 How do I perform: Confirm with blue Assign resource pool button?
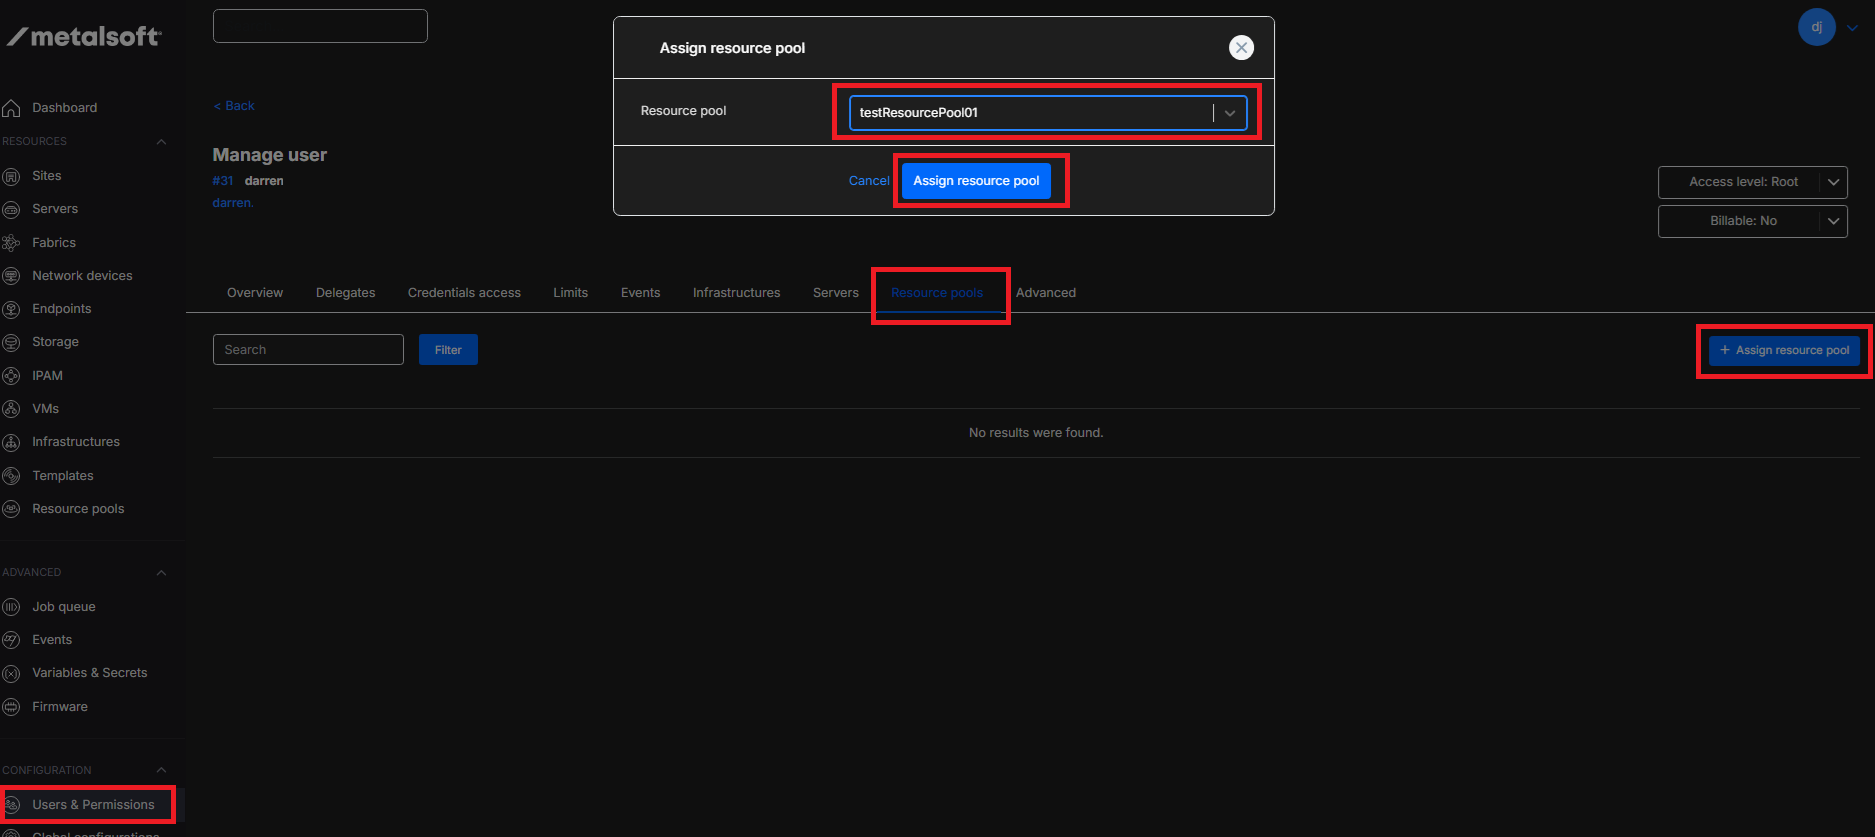(x=976, y=181)
